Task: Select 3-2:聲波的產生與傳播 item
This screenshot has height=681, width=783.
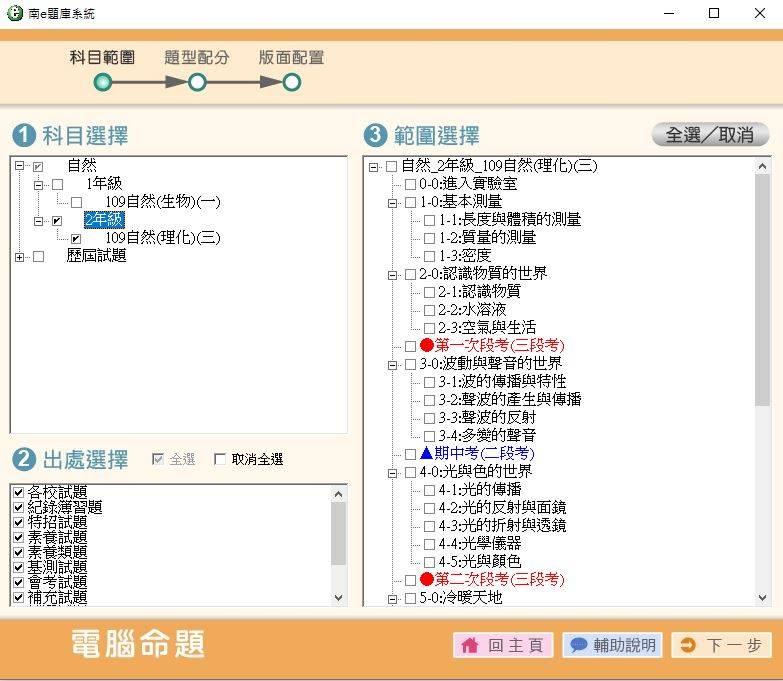Action: 510,399
